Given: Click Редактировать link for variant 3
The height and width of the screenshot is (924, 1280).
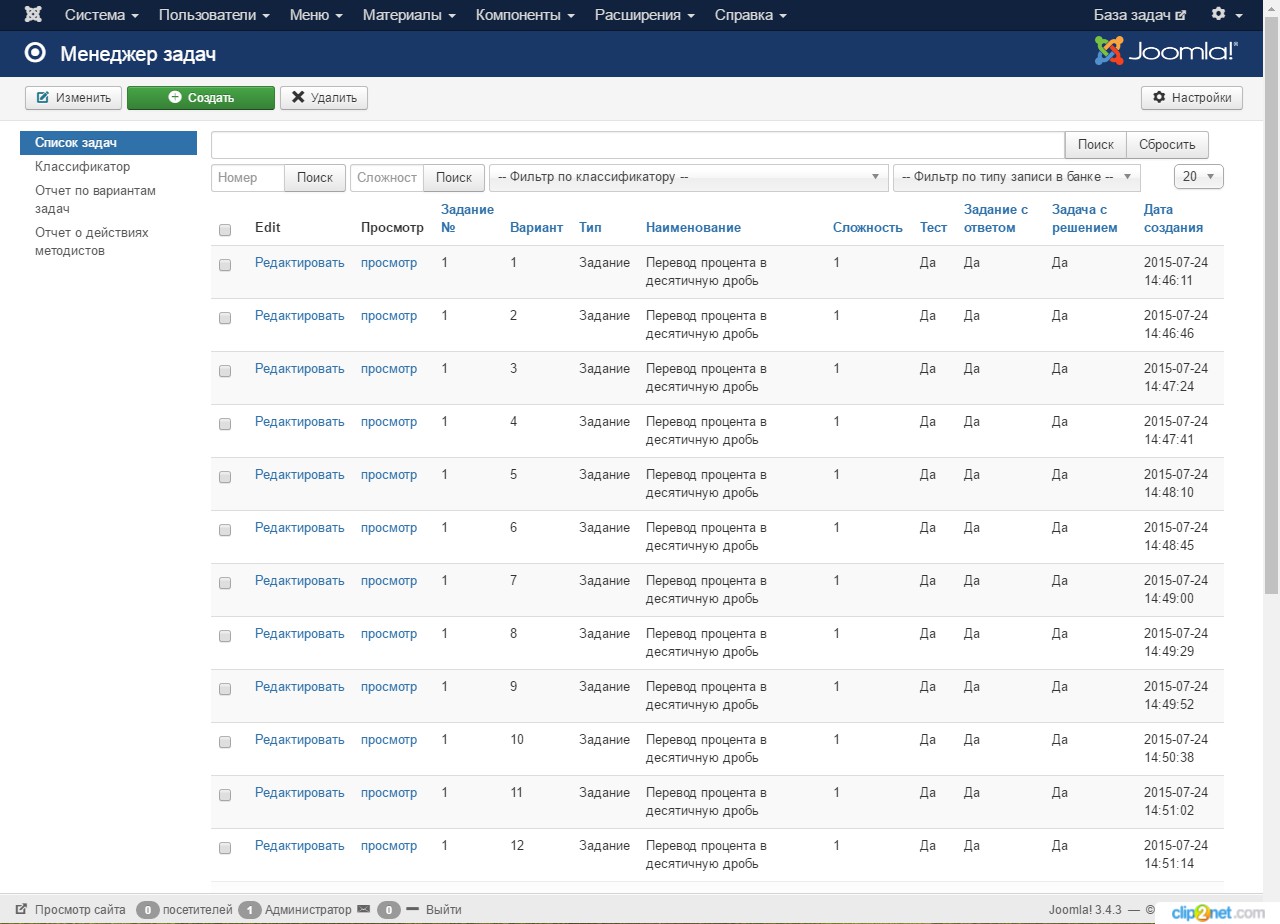Looking at the screenshot, I should pyautogui.click(x=299, y=369).
